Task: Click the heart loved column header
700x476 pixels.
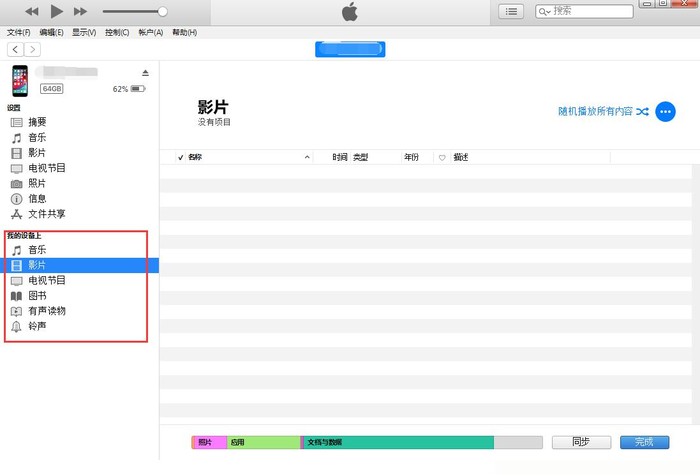Action: 442,158
